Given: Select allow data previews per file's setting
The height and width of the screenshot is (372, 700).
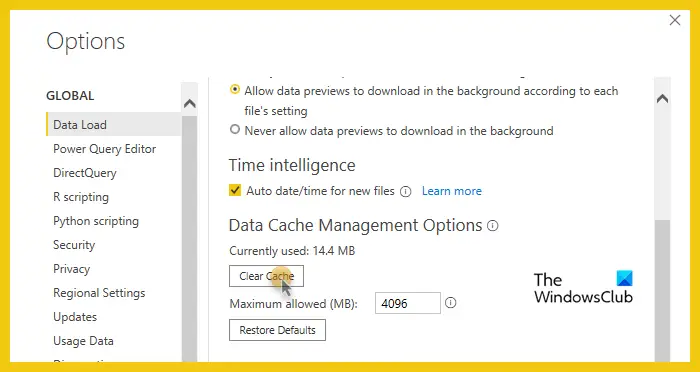Looking at the screenshot, I should click(234, 89).
